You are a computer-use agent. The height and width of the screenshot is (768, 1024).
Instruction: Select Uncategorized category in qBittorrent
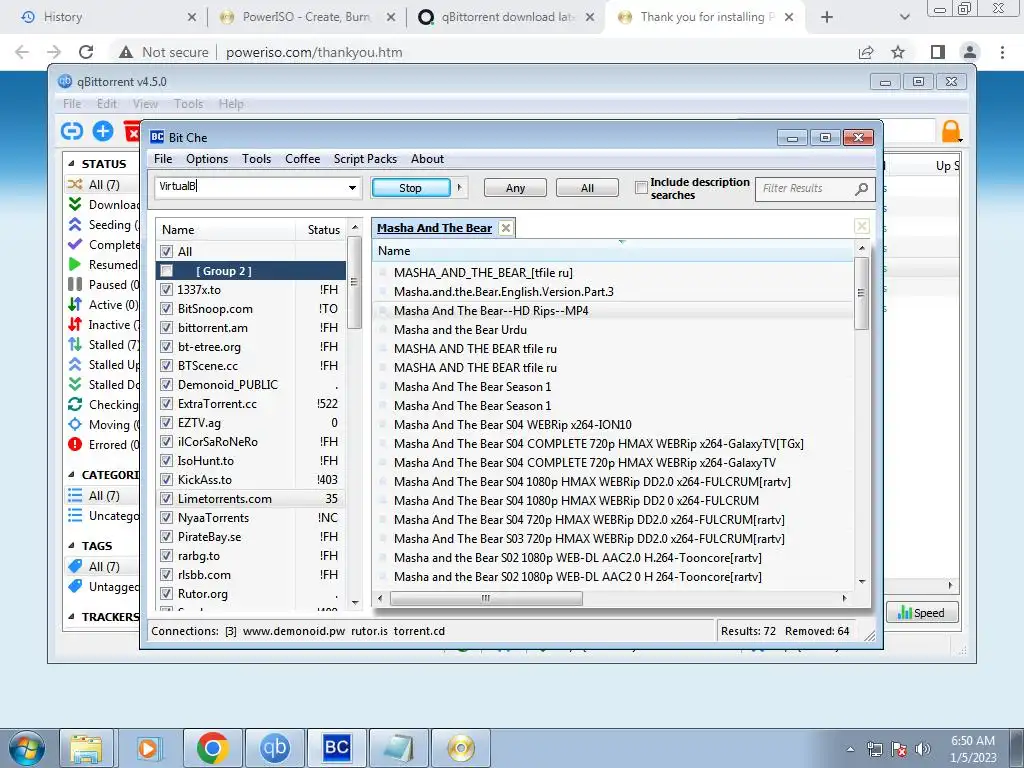click(x=103, y=516)
